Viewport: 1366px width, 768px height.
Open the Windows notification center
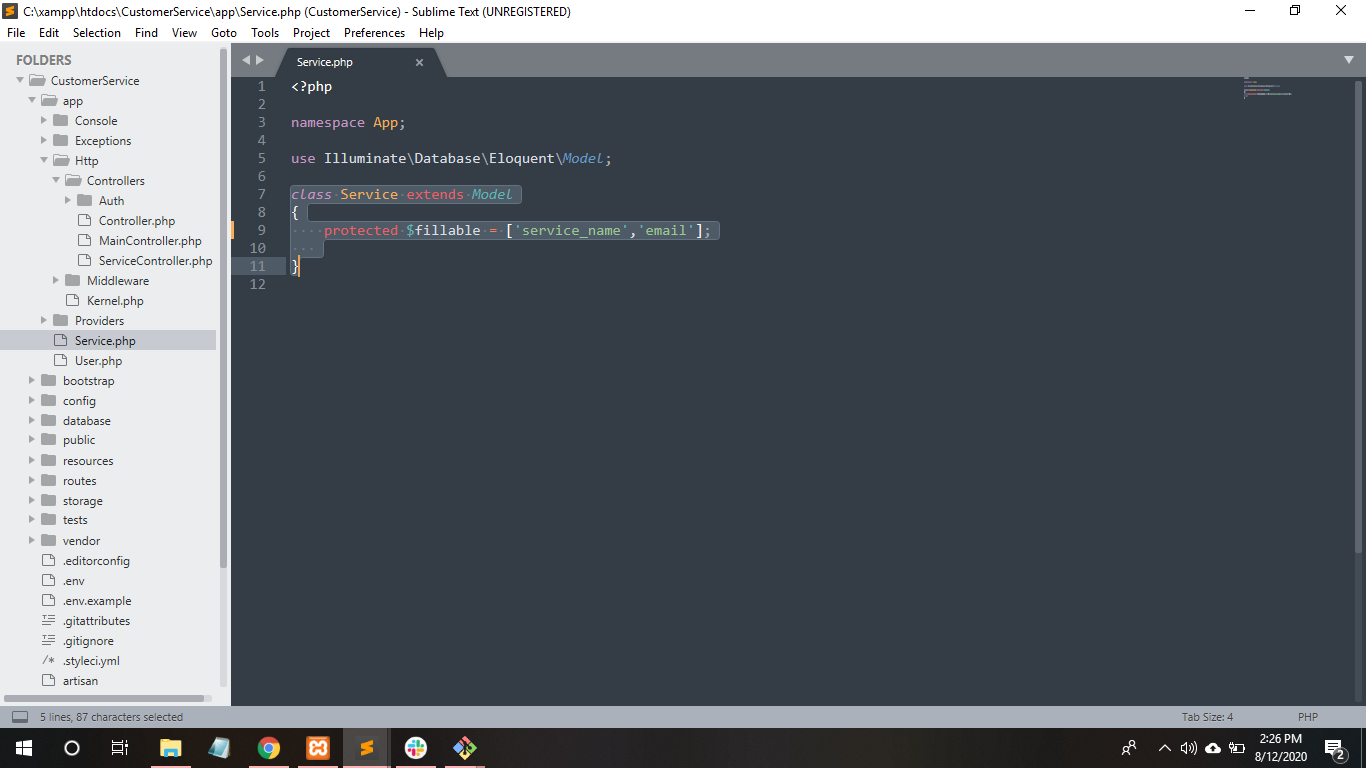[x=1334, y=748]
